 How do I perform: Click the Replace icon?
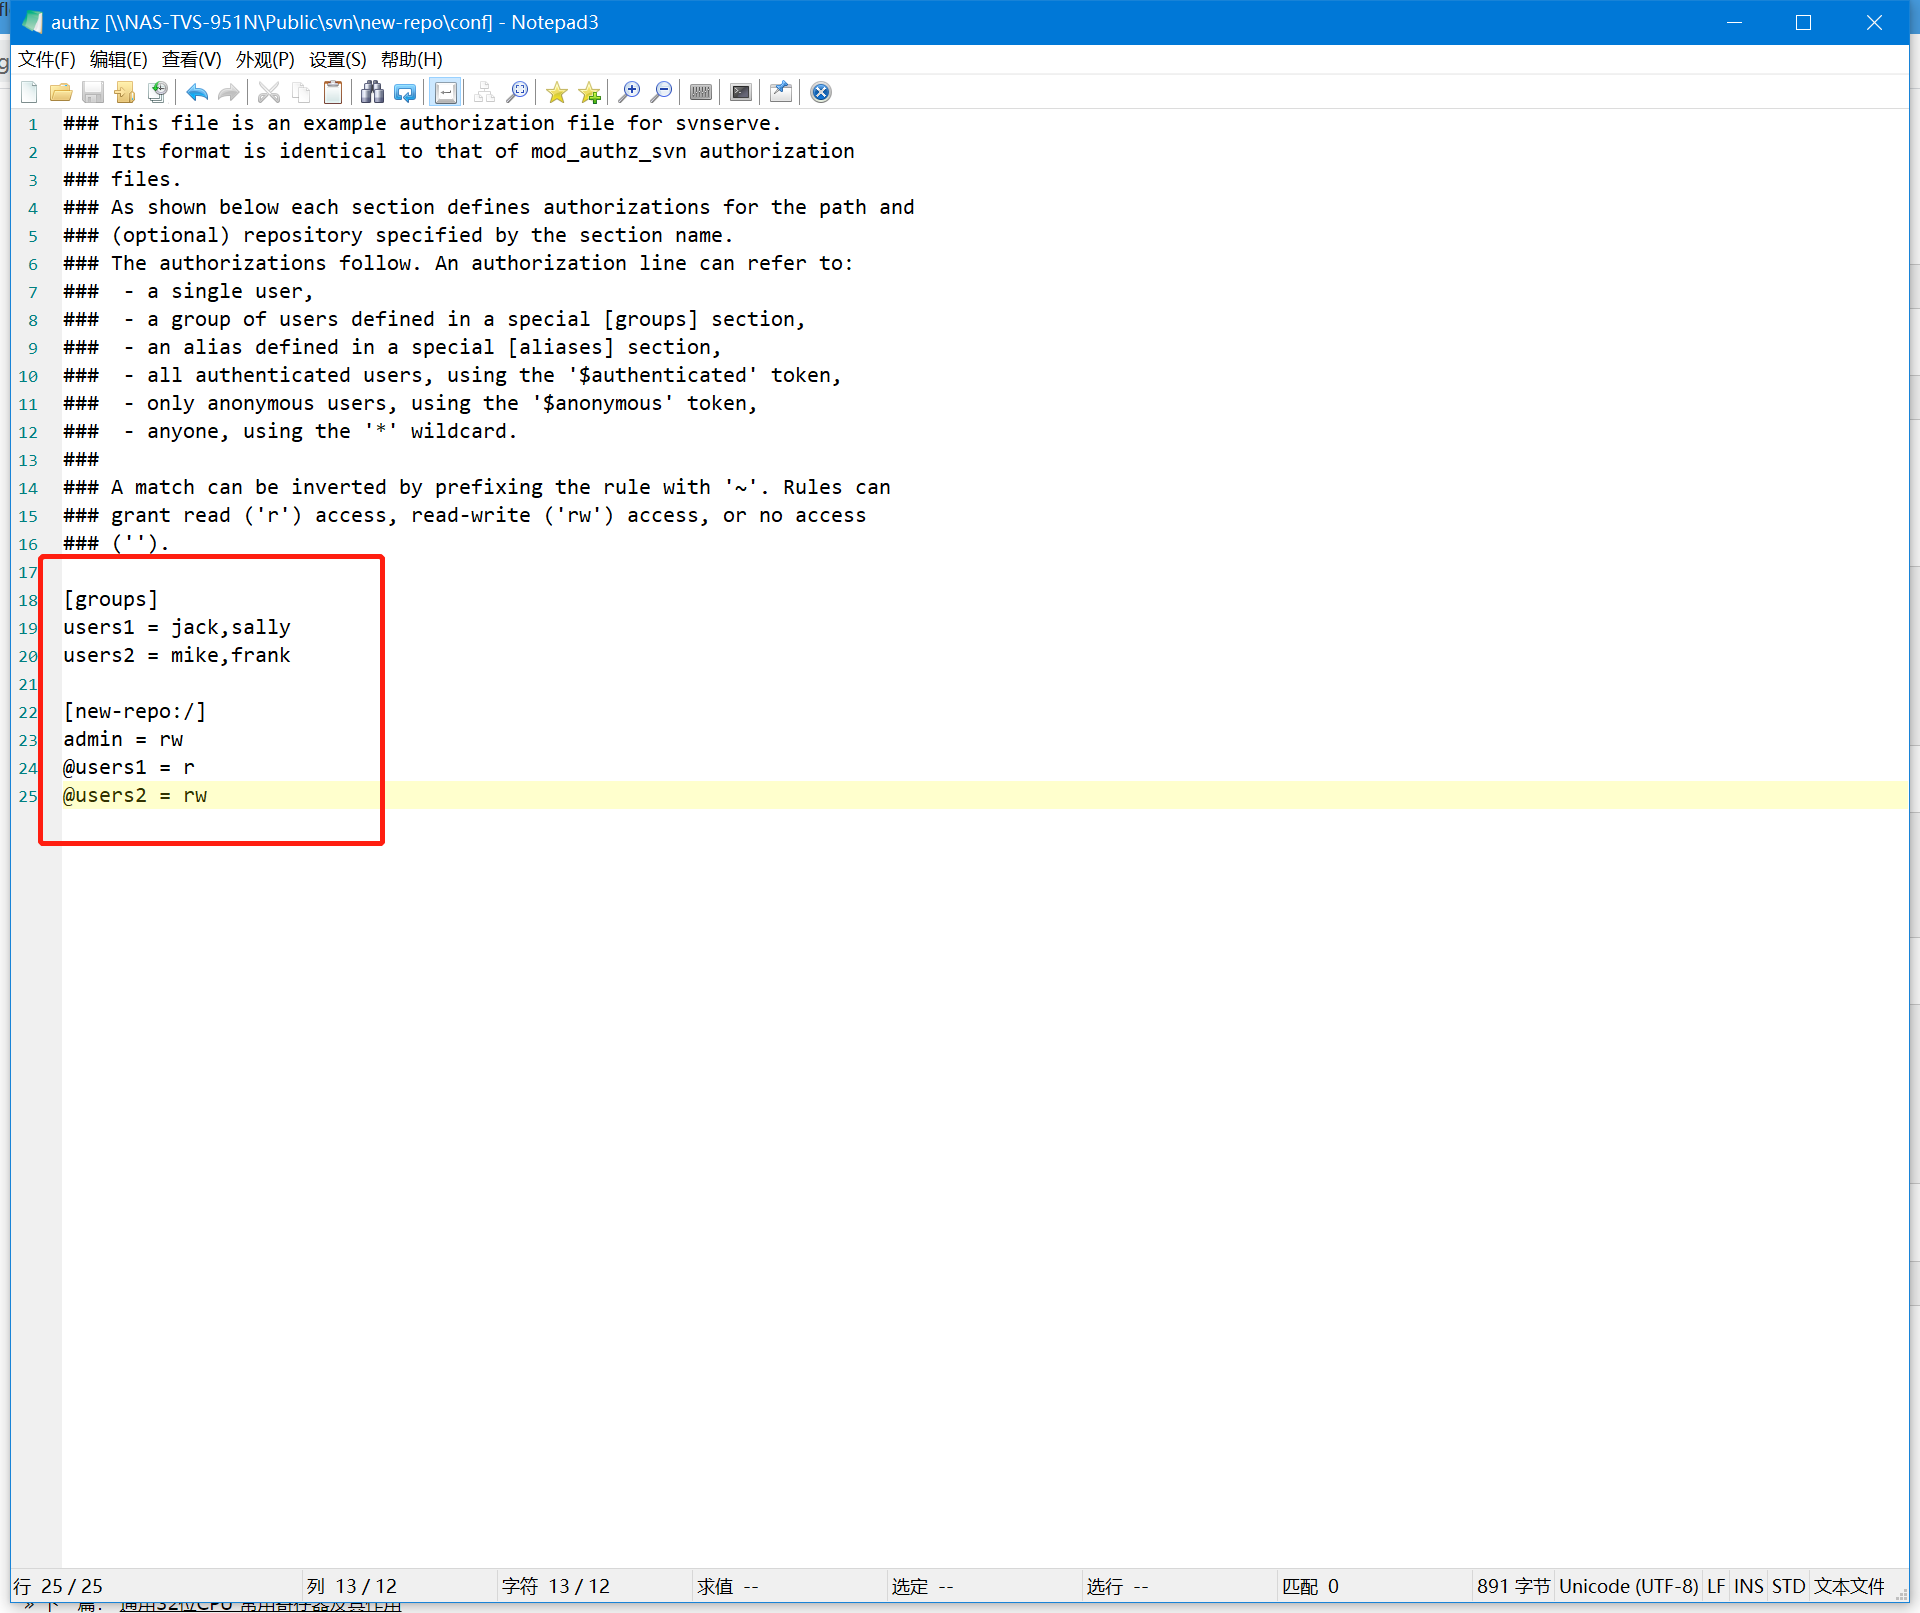(x=405, y=93)
